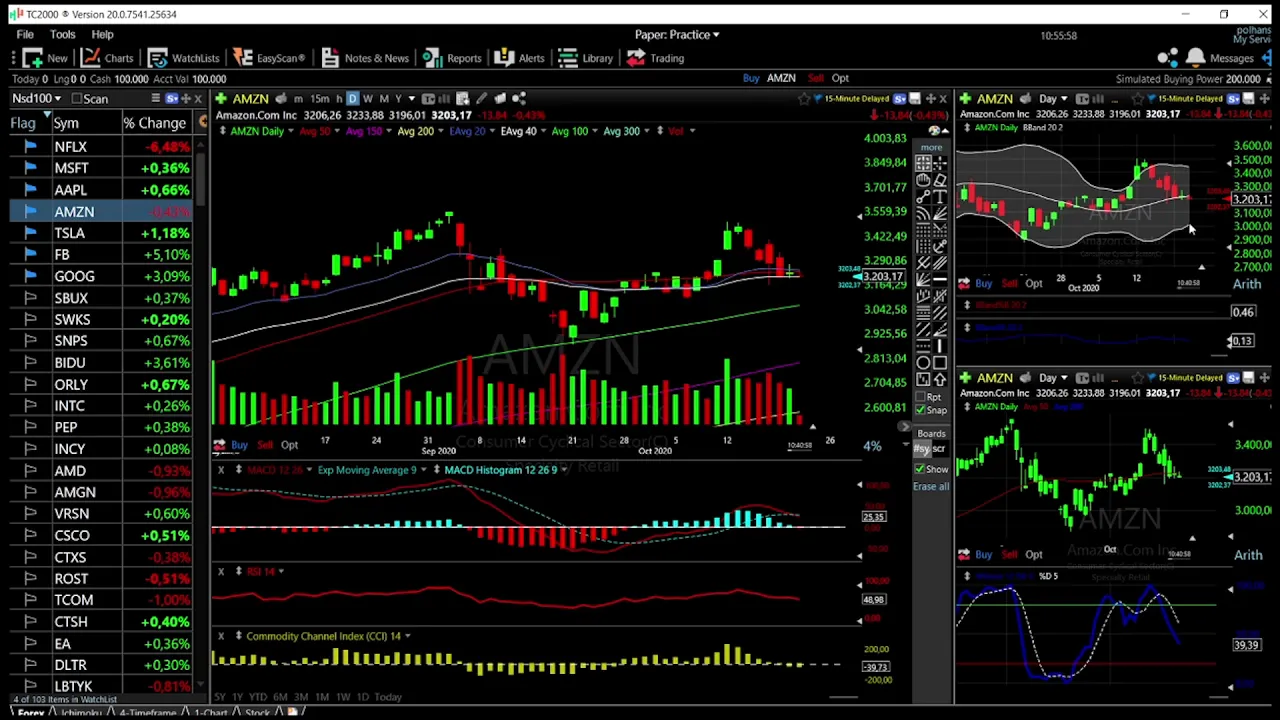This screenshot has width=1280, height=720.
Task: Click the more drawing tools link
Action: tap(931, 147)
